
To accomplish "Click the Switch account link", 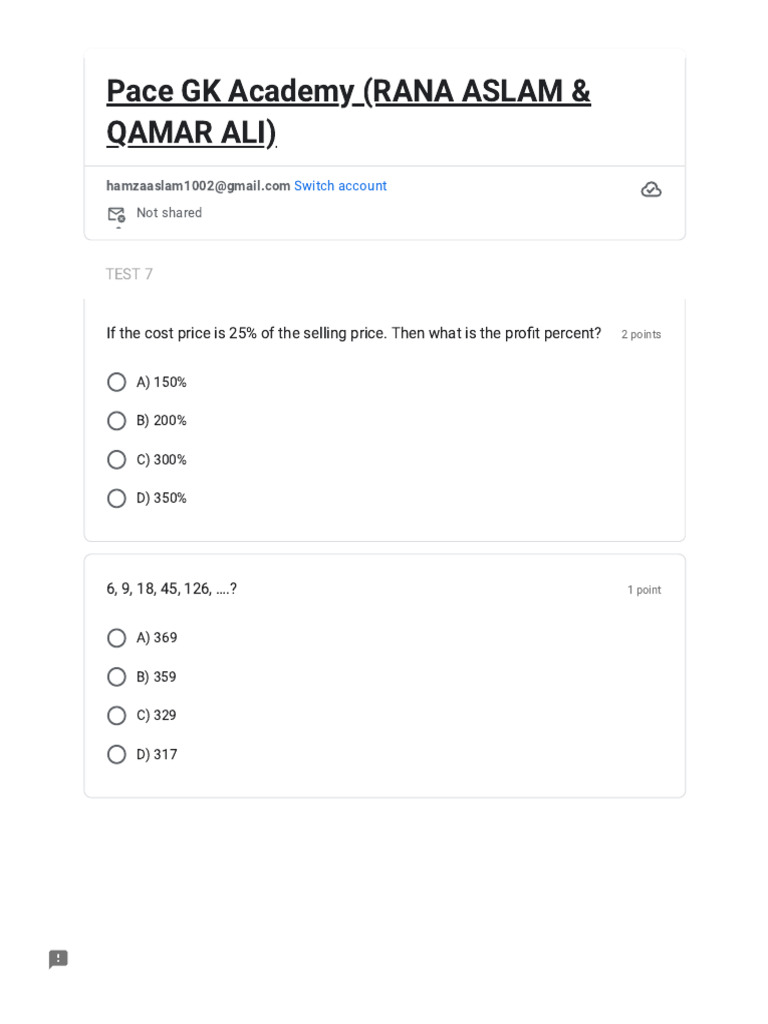I will point(340,186).
